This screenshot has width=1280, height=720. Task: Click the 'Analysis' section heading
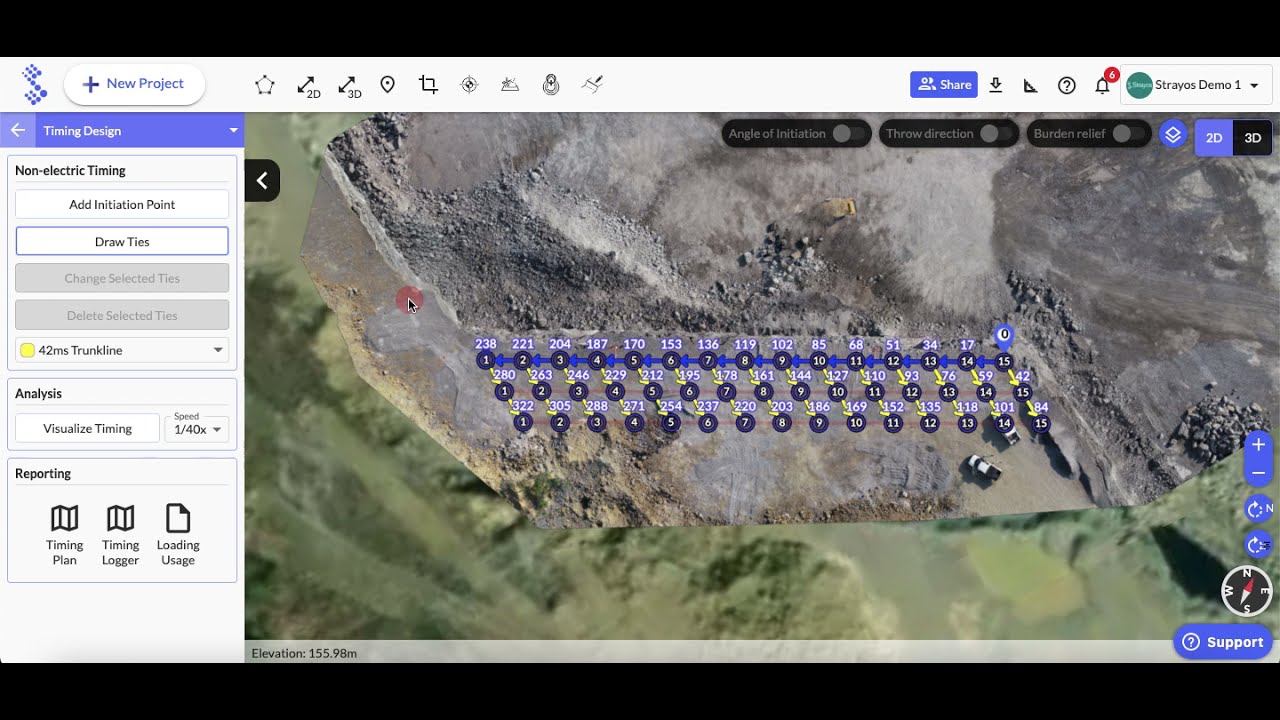click(x=38, y=393)
